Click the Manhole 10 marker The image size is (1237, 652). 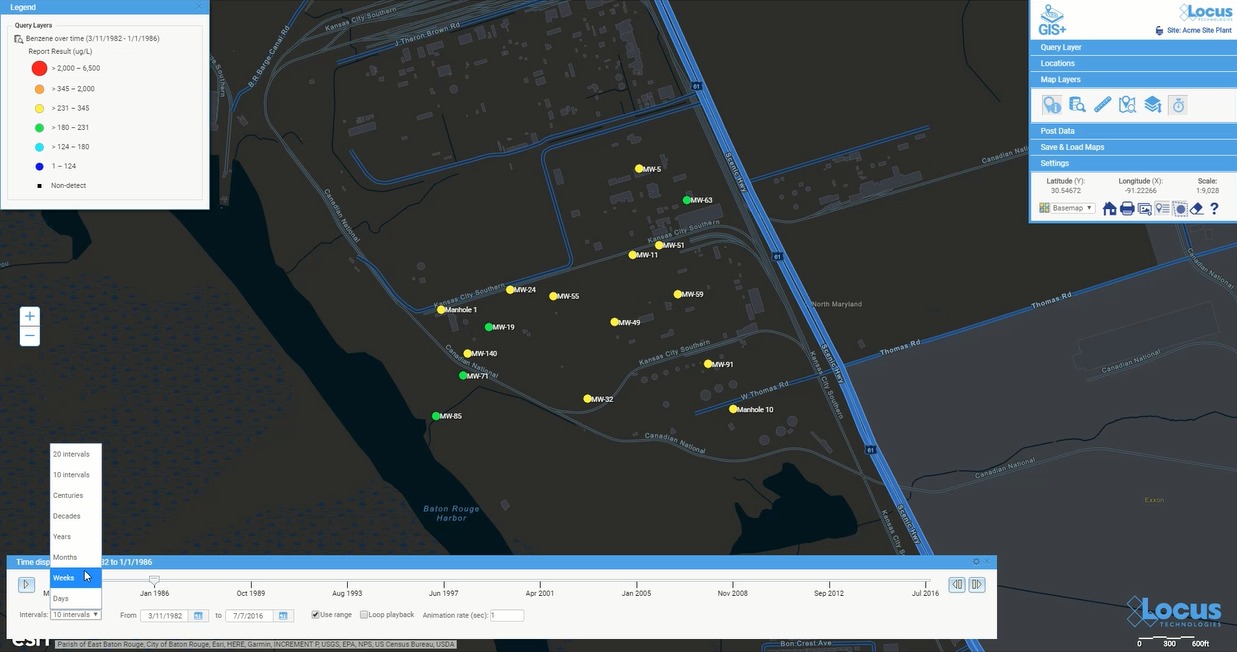coord(733,409)
